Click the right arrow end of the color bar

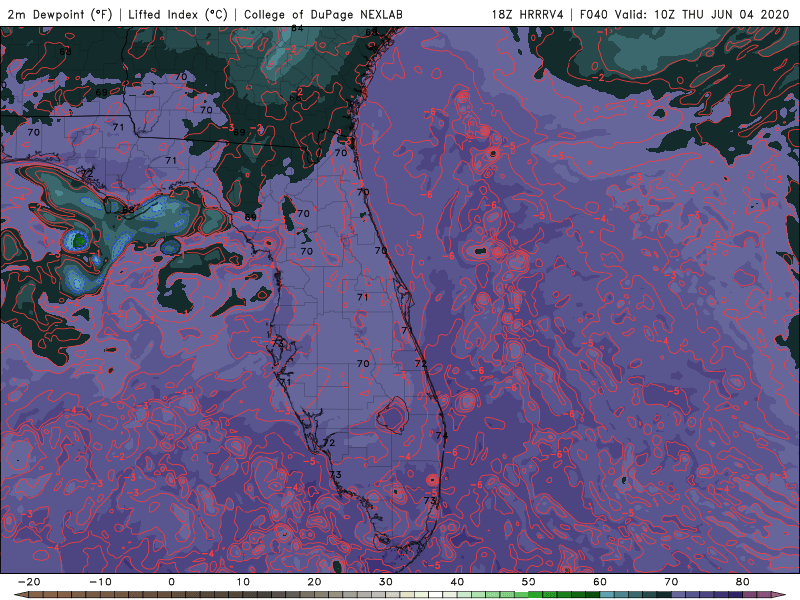781,595
